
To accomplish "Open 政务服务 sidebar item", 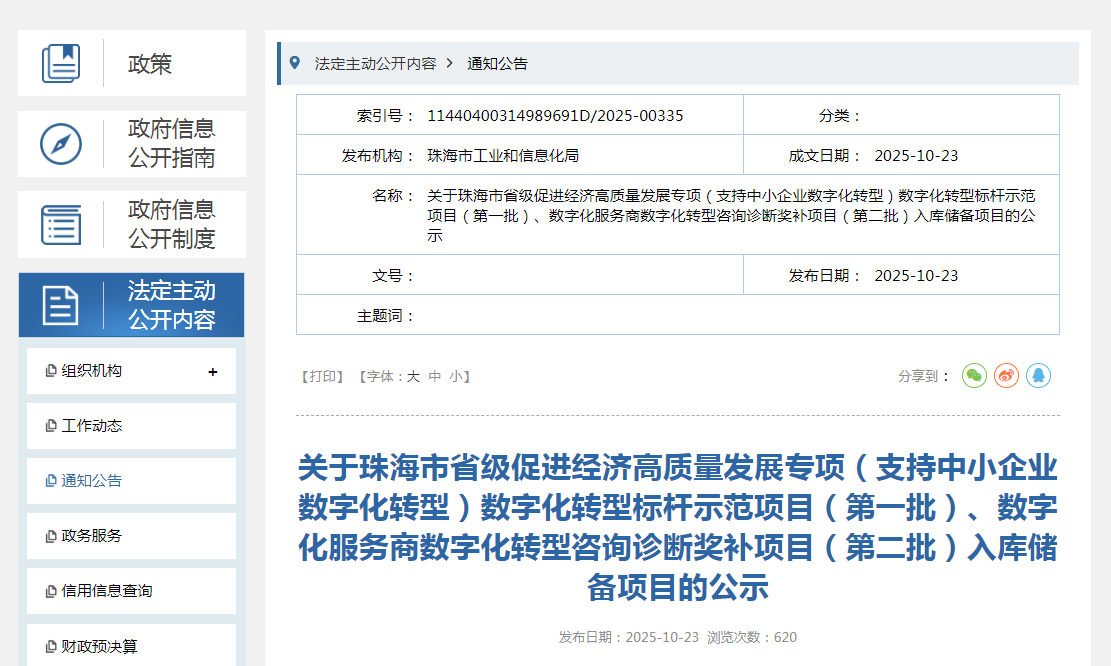I will 91,536.
